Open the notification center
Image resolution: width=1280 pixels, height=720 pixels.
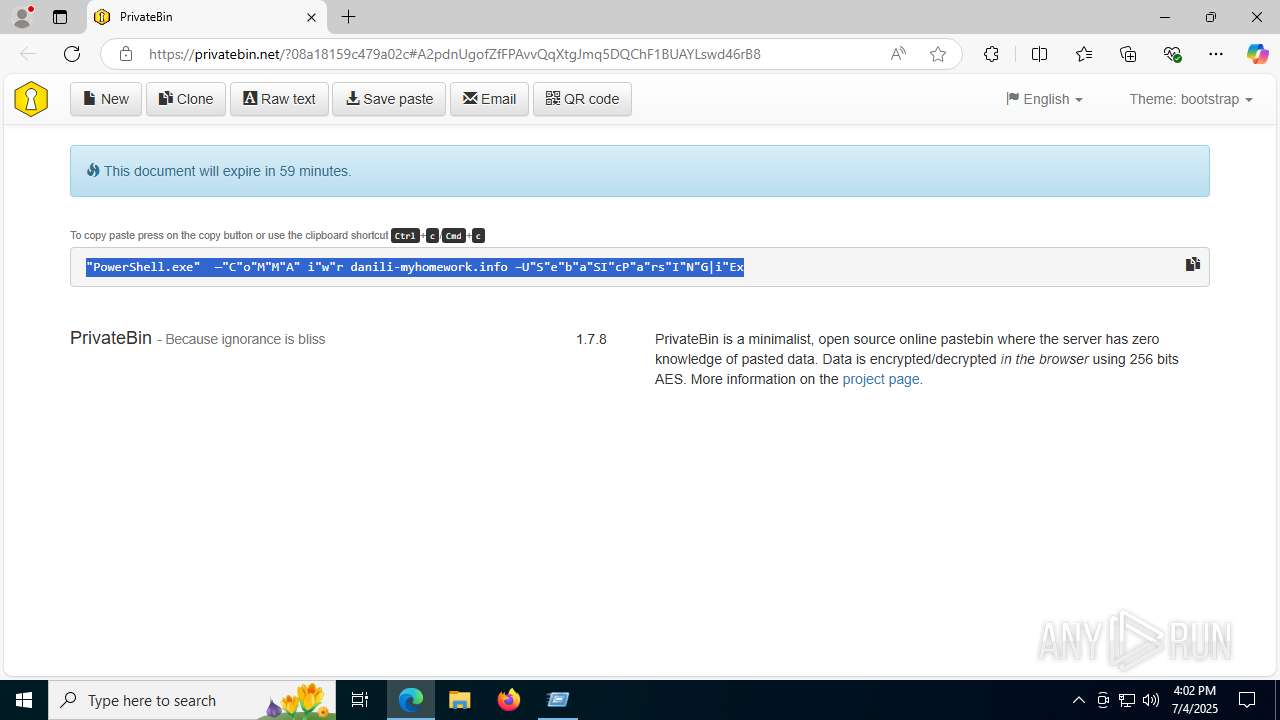1247,700
